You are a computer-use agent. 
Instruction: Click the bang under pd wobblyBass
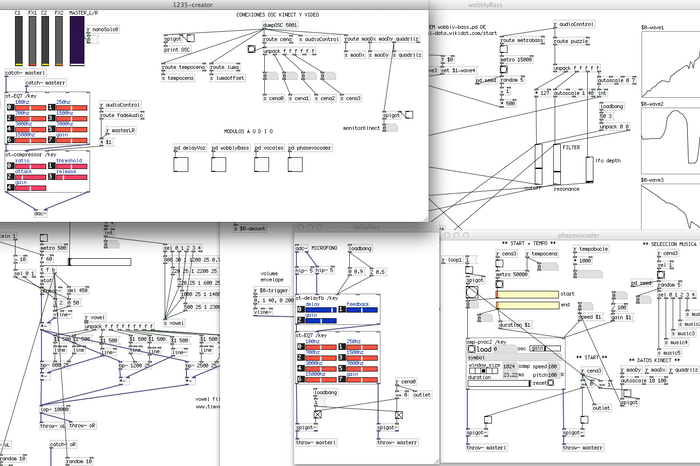tap(218, 164)
